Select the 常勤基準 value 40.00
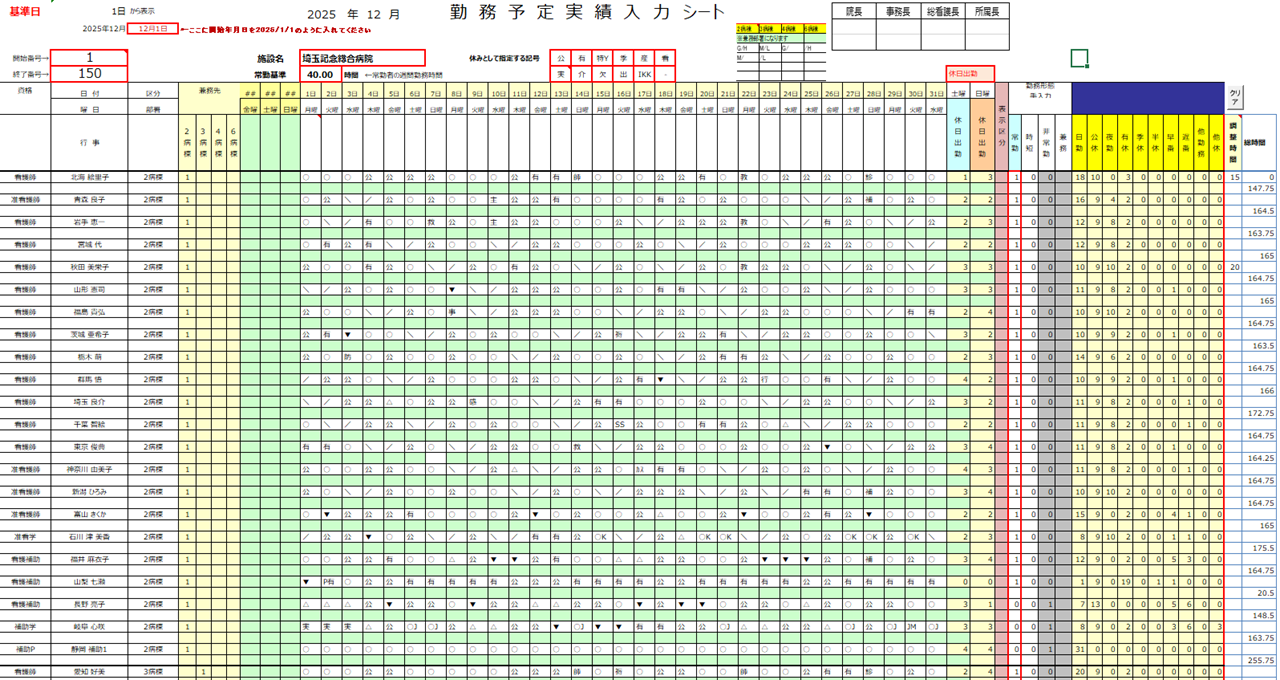This screenshot has width=1280, height=680. [320, 74]
